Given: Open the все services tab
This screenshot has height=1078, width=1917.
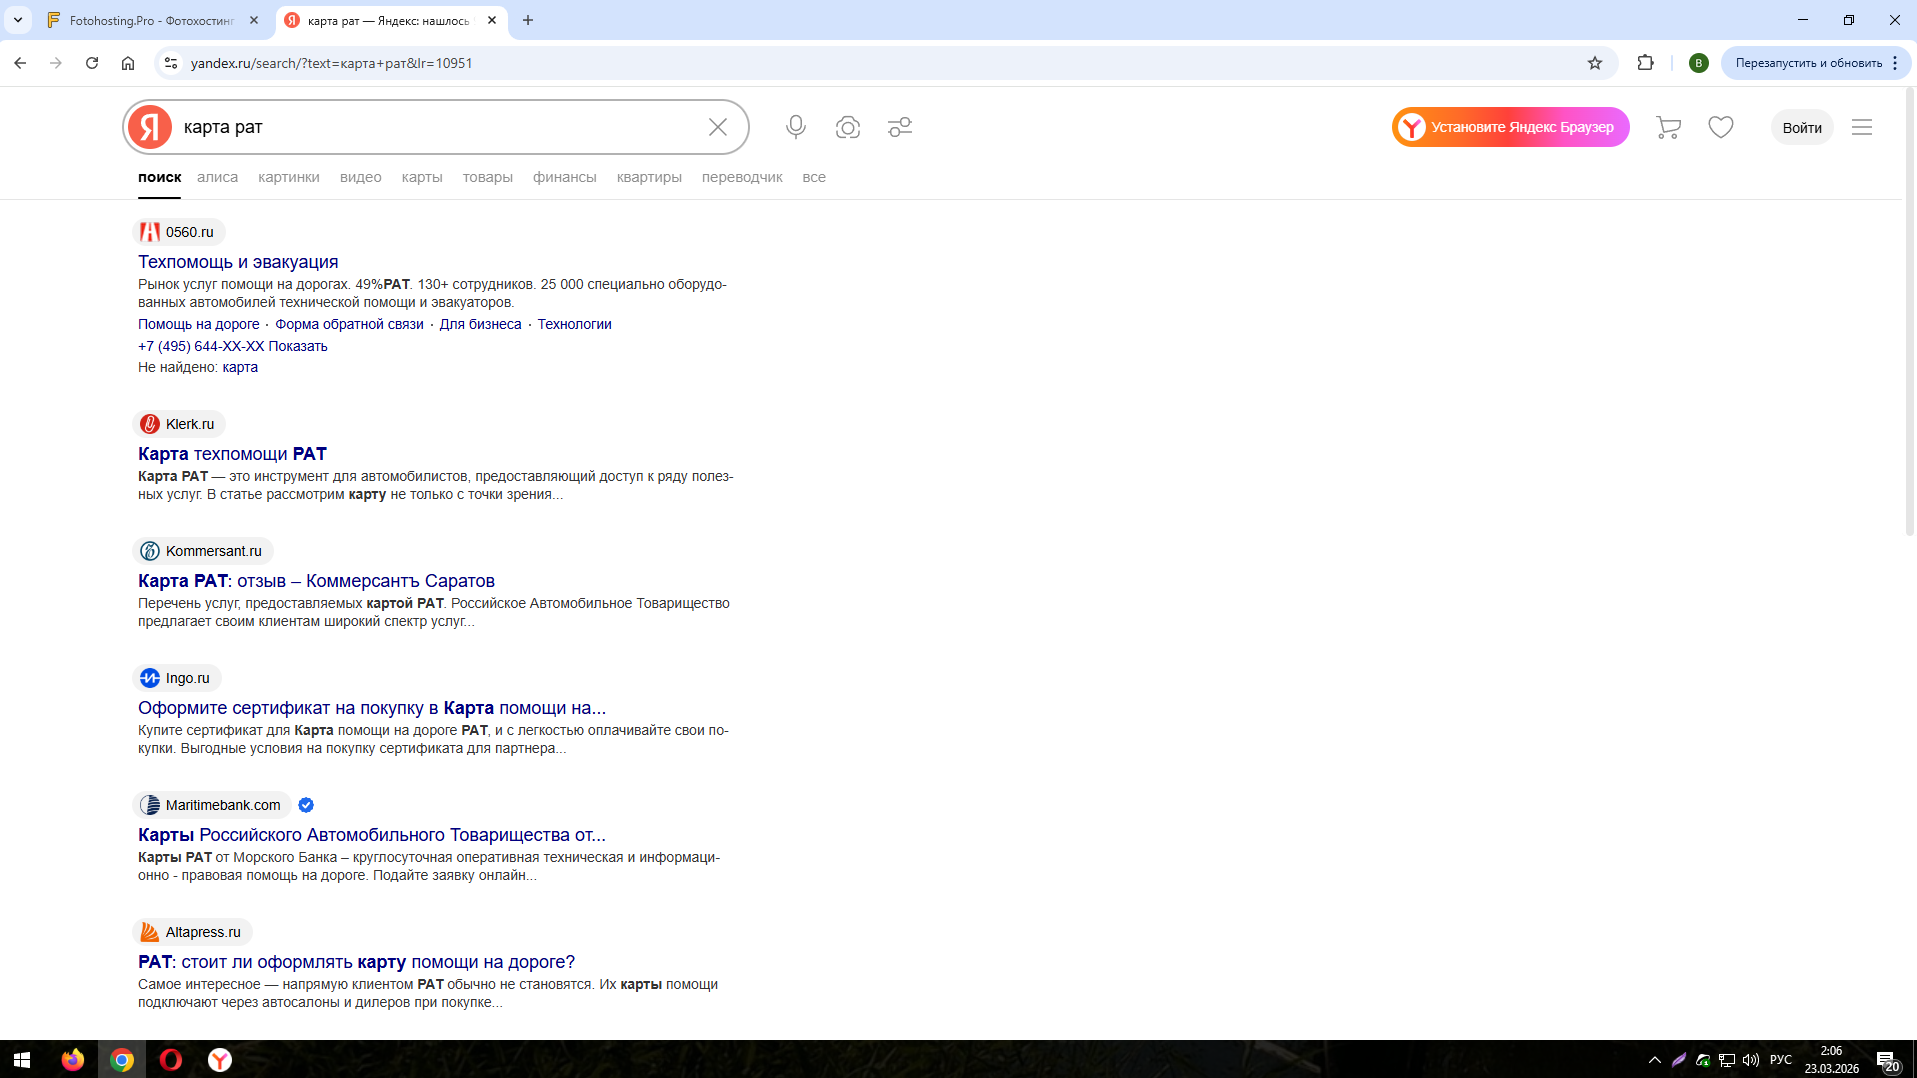Looking at the screenshot, I should click(x=814, y=177).
